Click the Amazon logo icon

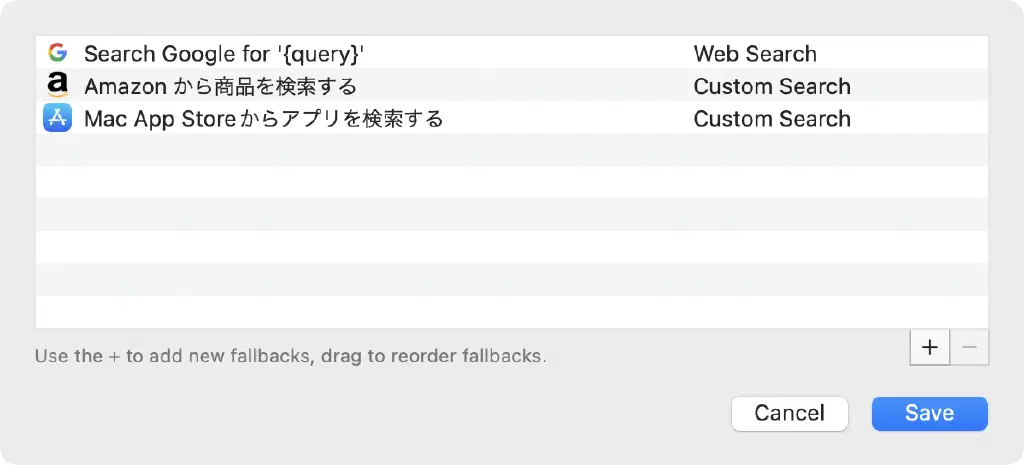57,86
